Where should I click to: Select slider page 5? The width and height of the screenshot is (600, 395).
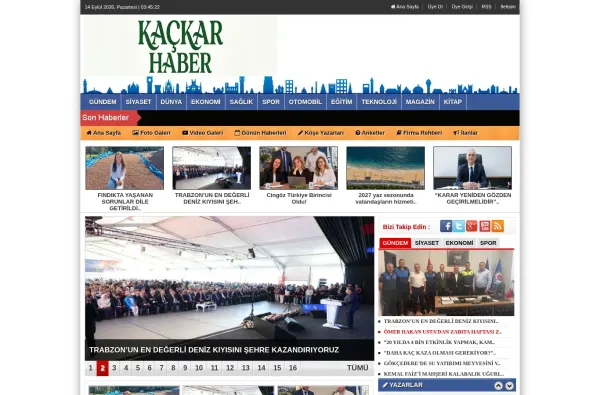tap(138, 368)
